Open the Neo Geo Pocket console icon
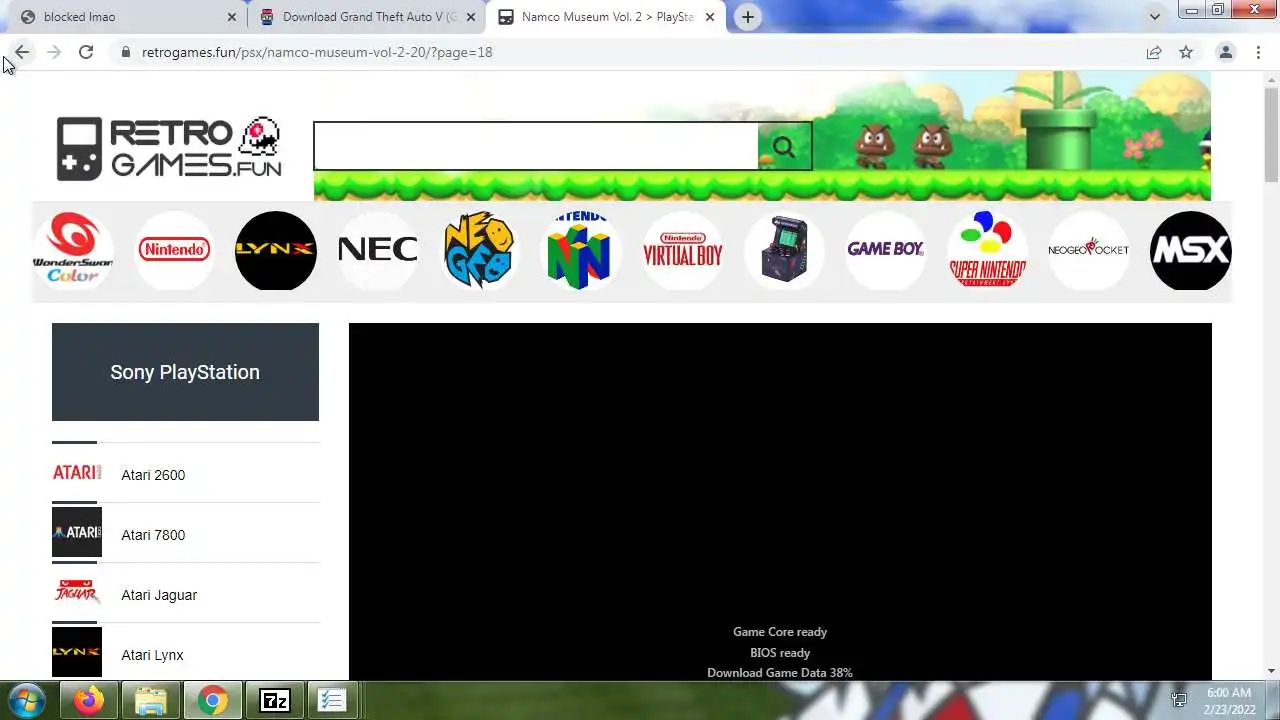 tap(1088, 250)
